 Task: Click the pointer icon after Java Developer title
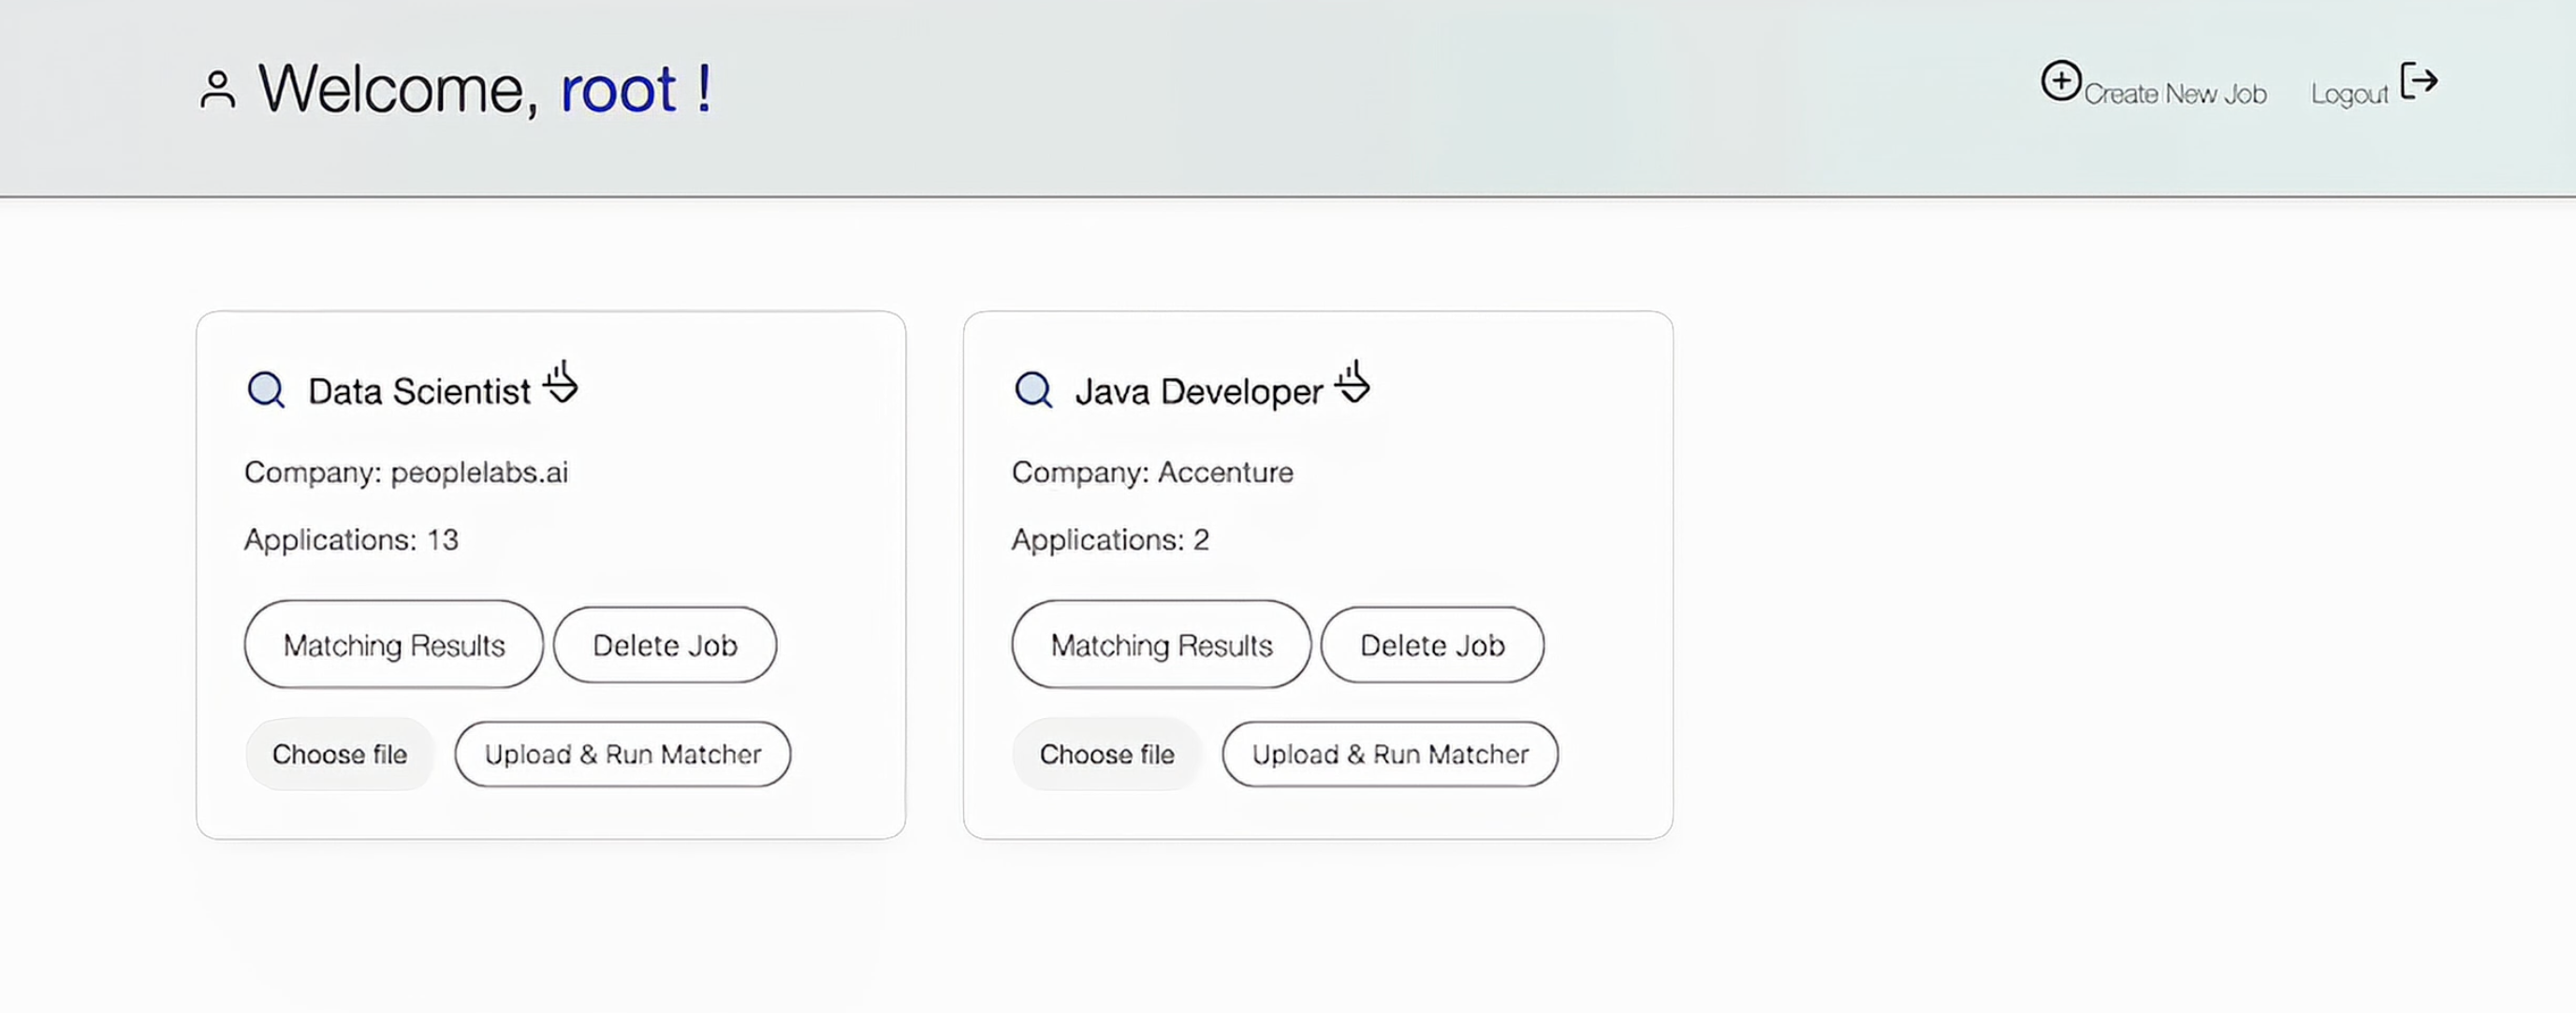(1352, 383)
